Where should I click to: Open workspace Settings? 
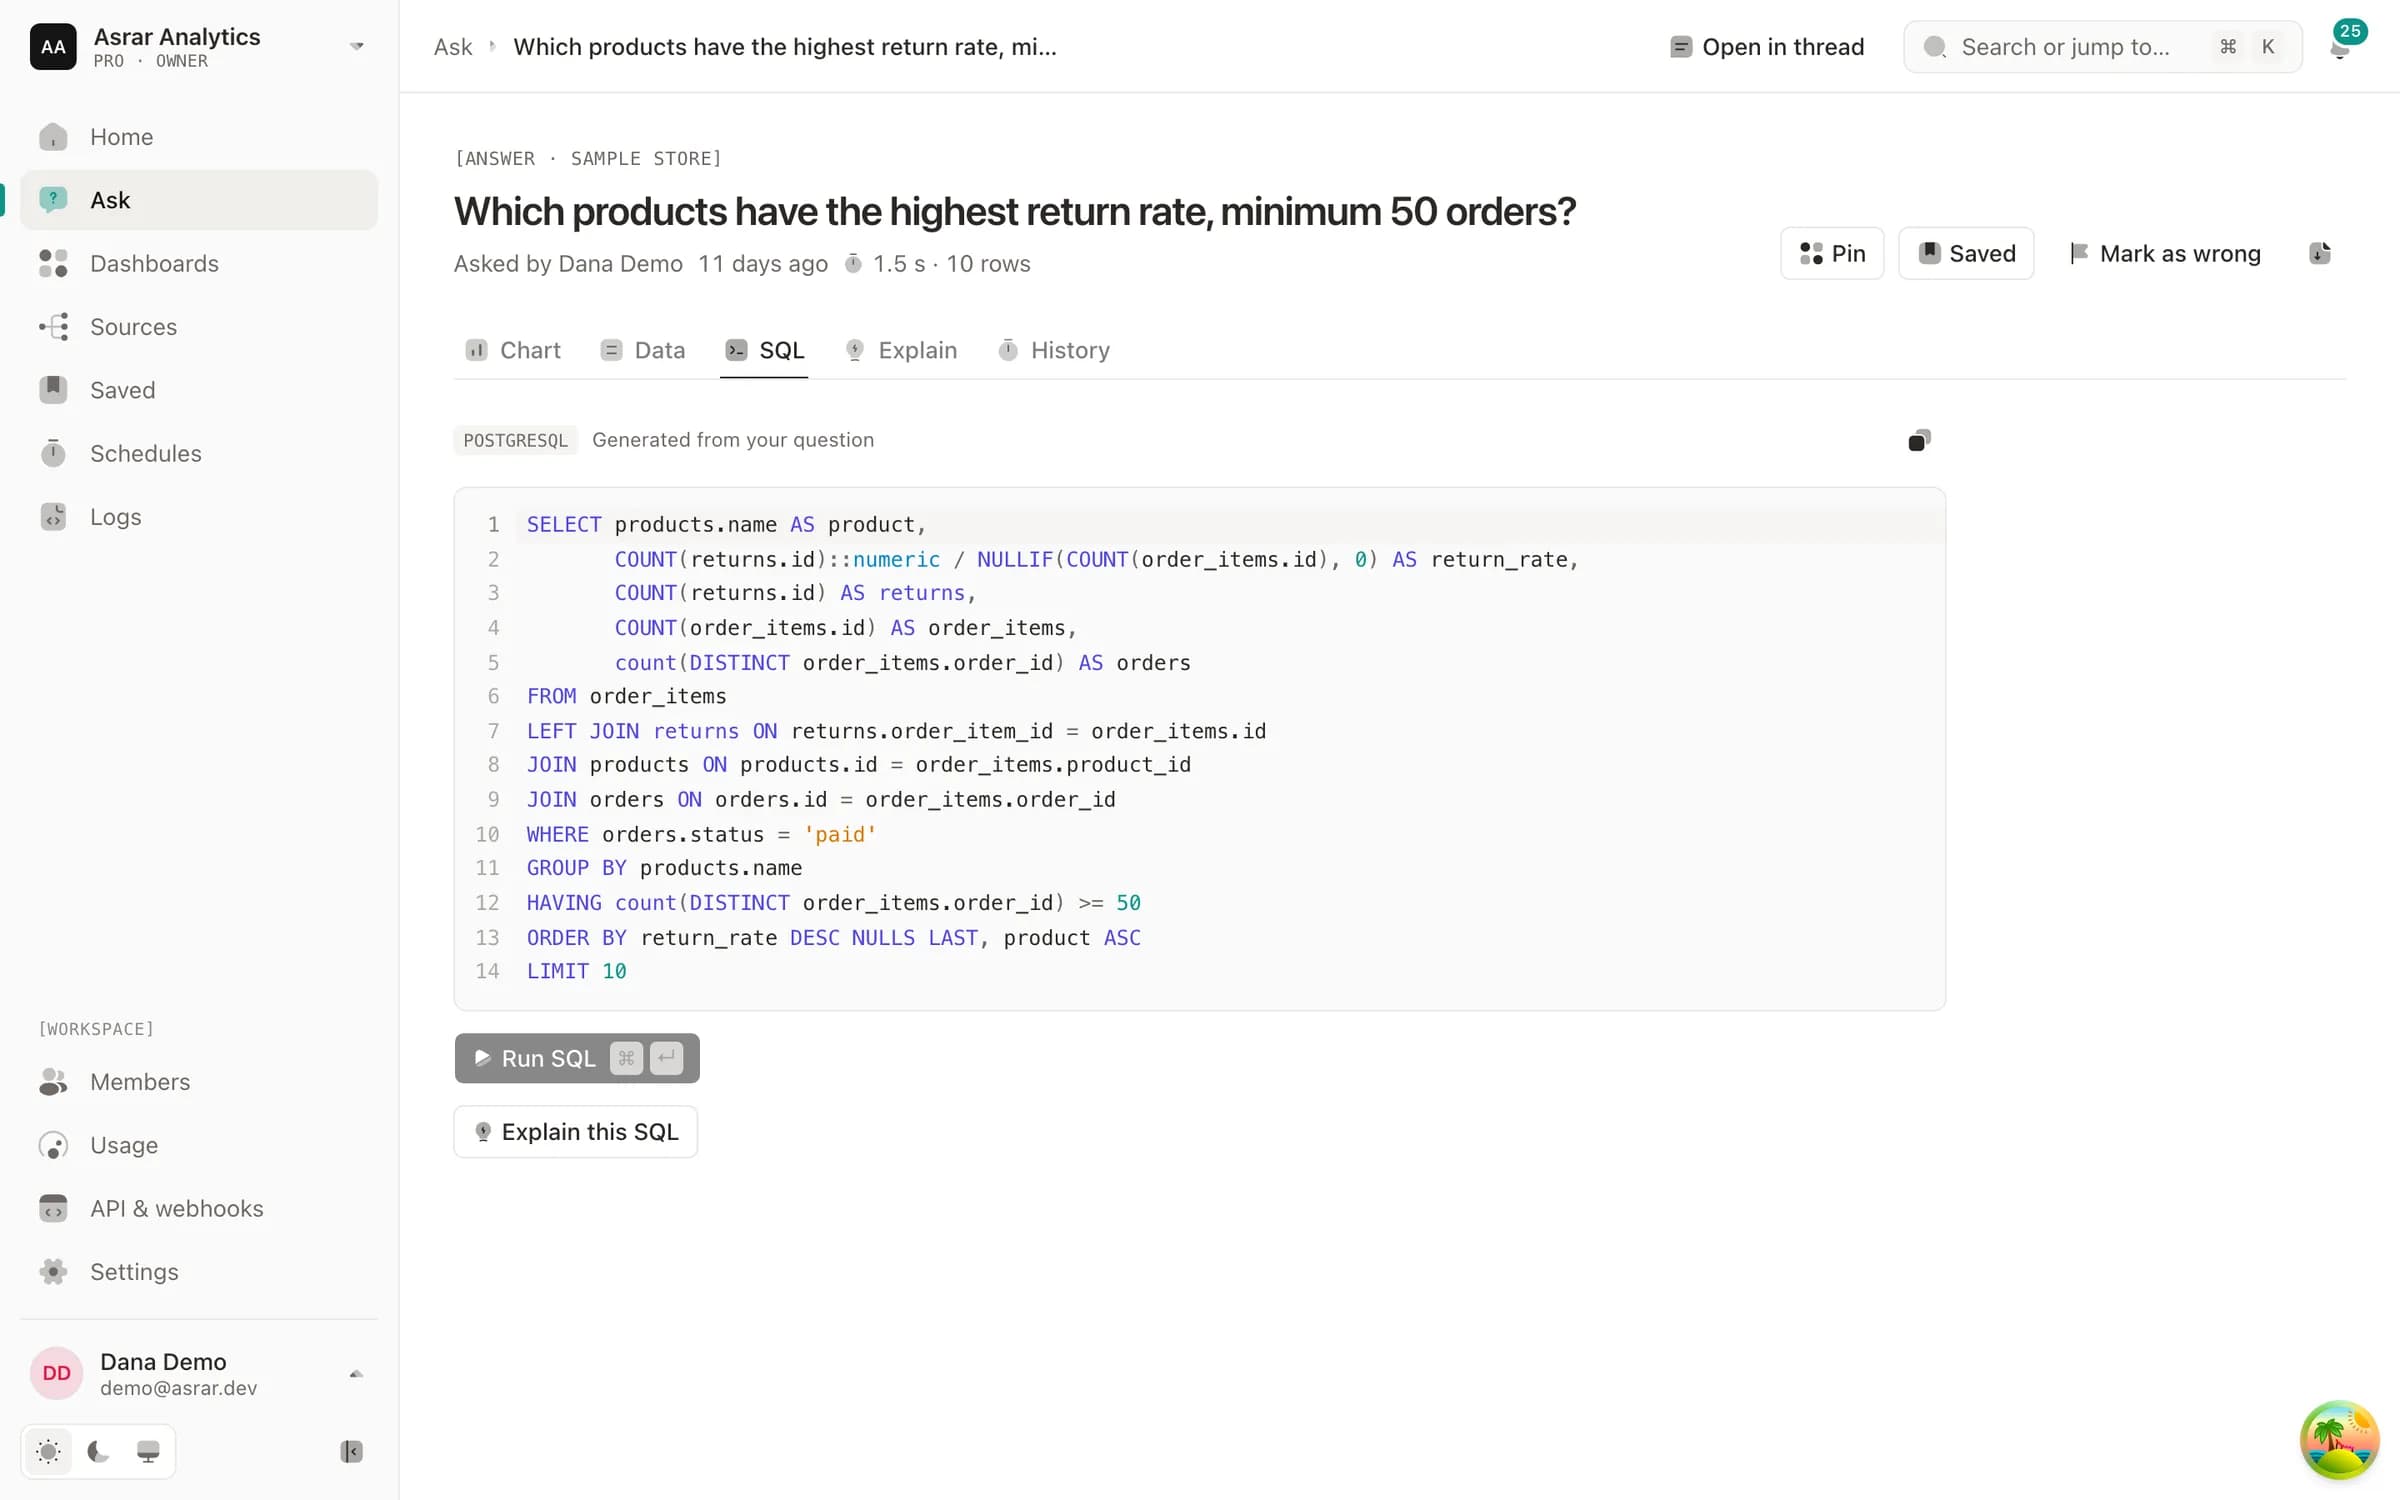click(199, 1272)
